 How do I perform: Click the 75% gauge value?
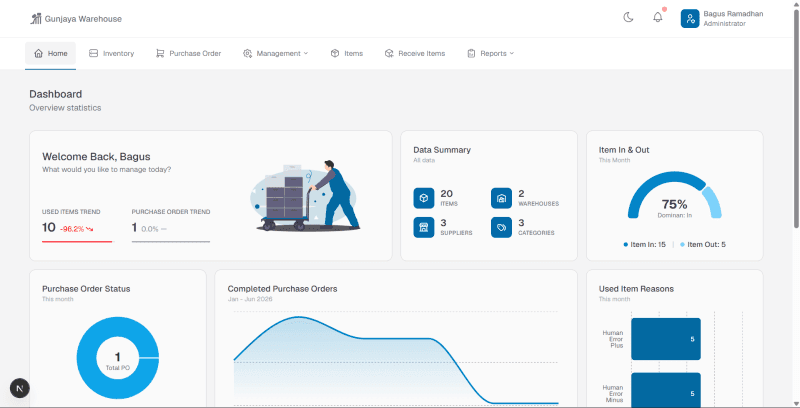point(674,205)
